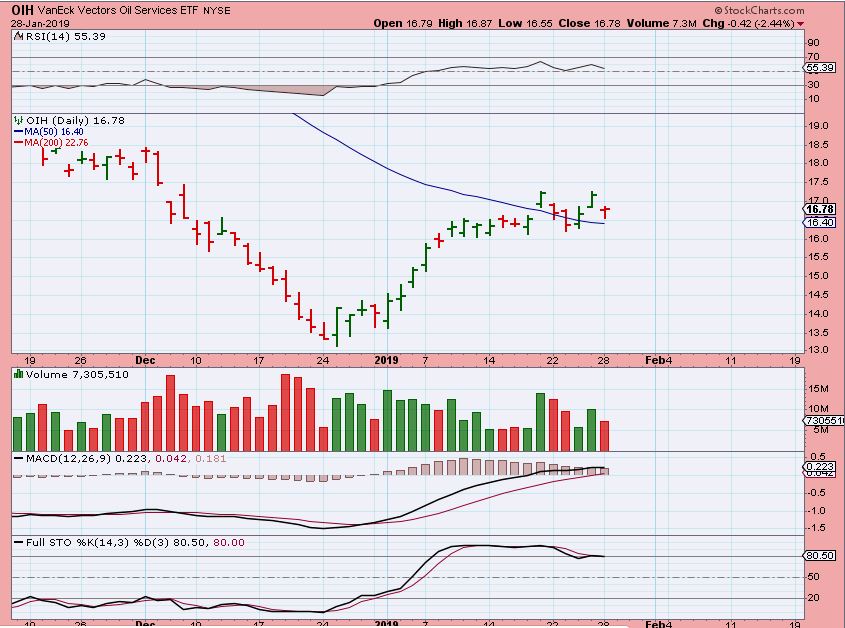The height and width of the screenshot is (628, 845).
Task: Click the StockCharts.com copyright label
Action: 759,10
